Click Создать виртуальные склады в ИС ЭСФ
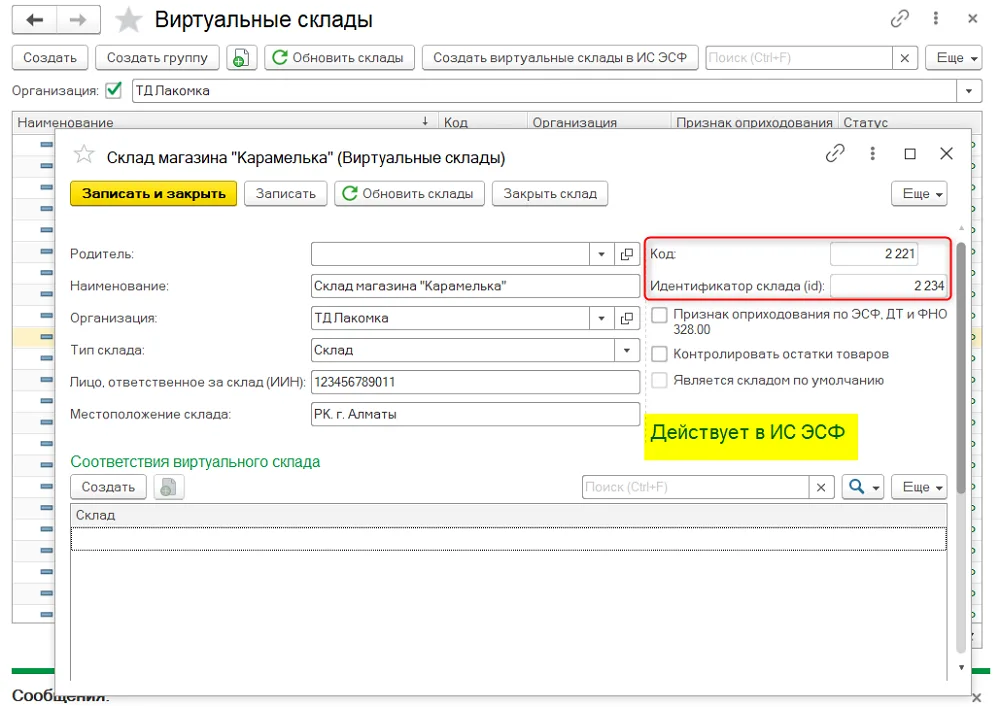The image size is (1000, 707). point(560,57)
